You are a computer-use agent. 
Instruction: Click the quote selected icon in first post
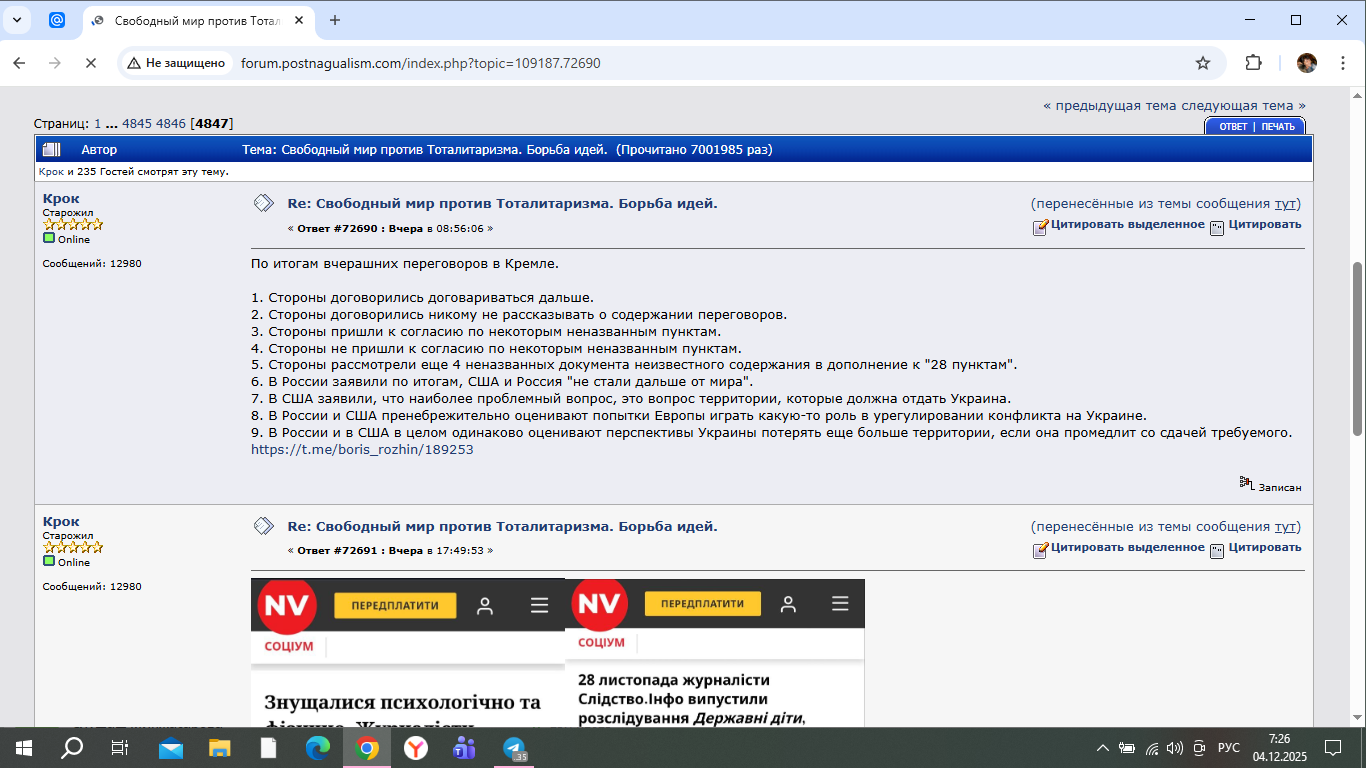tap(1041, 226)
